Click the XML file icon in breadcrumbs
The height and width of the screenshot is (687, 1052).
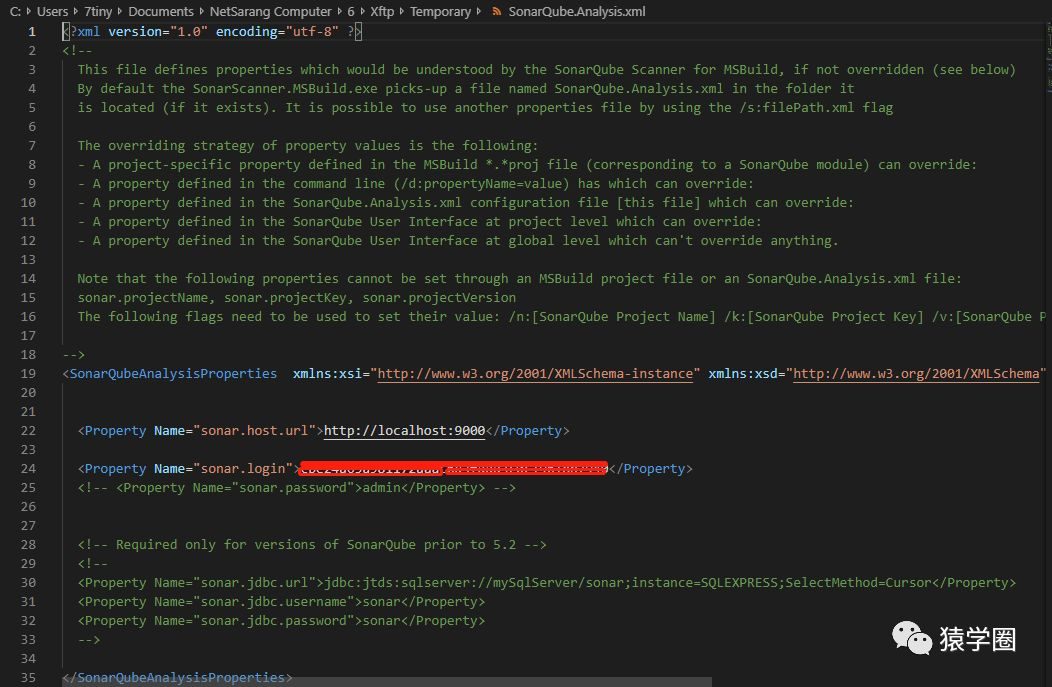pos(496,11)
